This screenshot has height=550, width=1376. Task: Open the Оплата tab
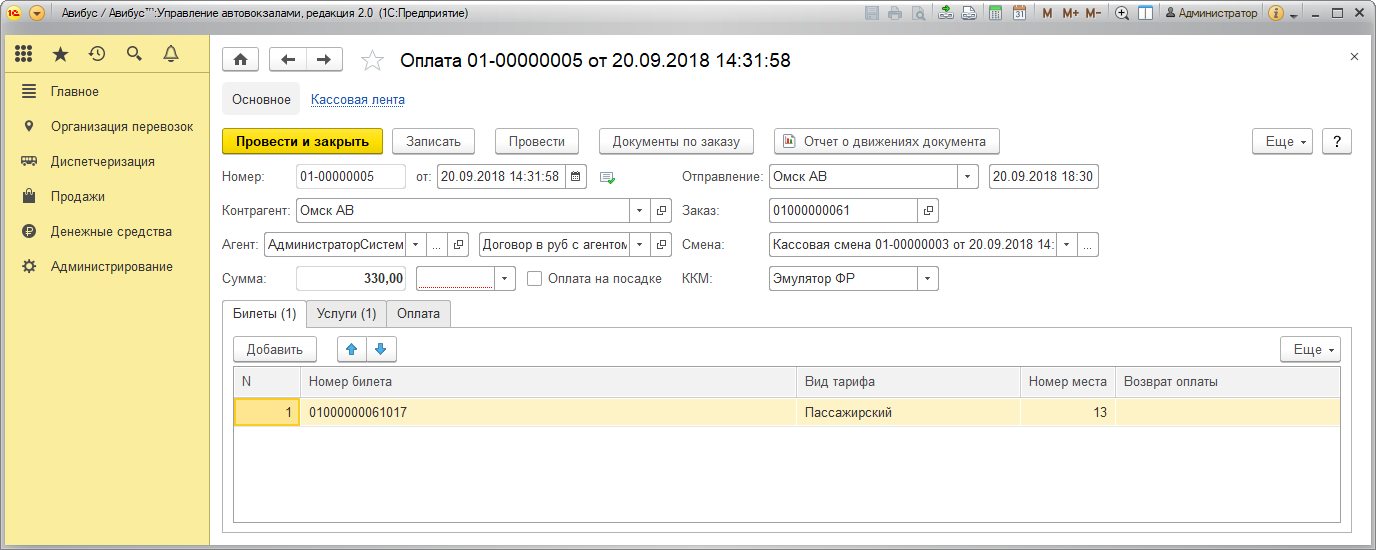[x=418, y=314]
